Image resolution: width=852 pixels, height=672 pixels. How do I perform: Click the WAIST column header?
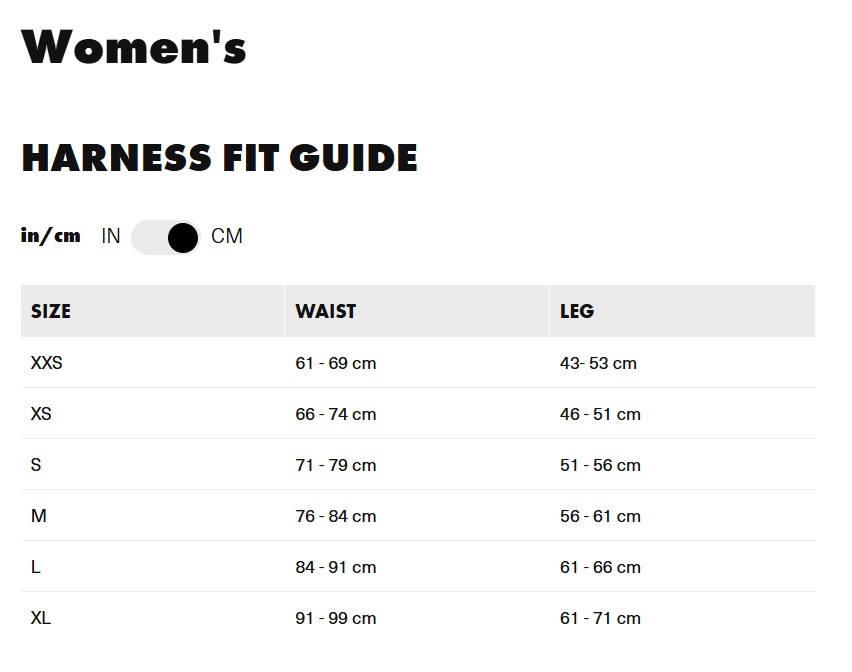pyautogui.click(x=326, y=311)
